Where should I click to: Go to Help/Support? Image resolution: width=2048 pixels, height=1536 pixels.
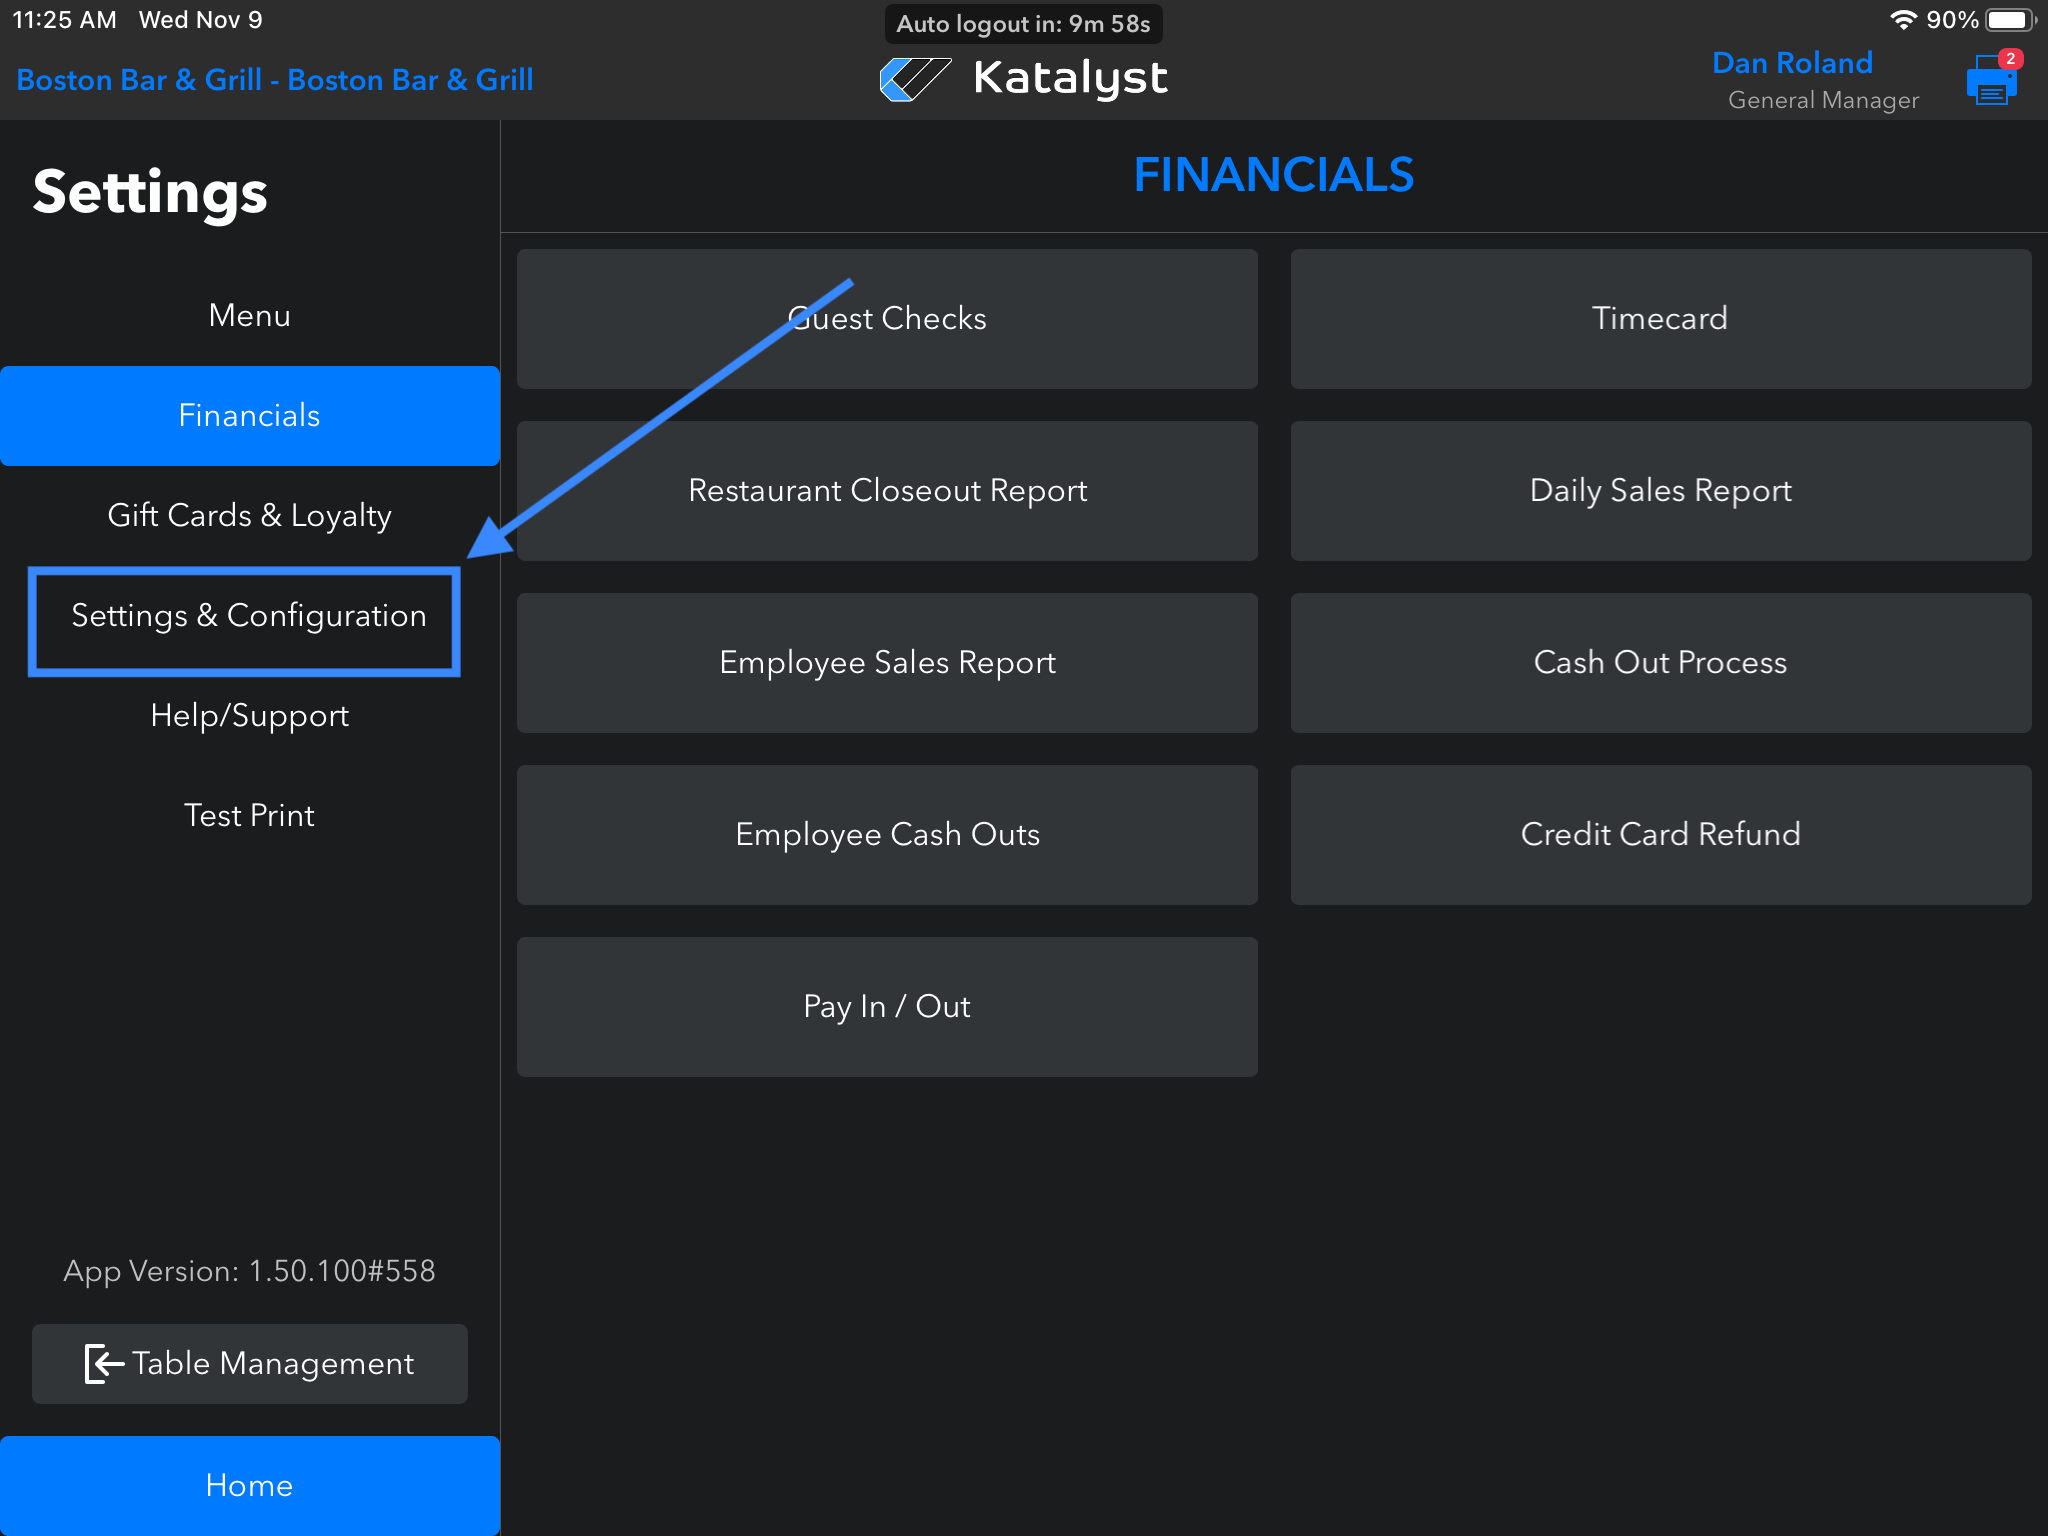[249, 716]
